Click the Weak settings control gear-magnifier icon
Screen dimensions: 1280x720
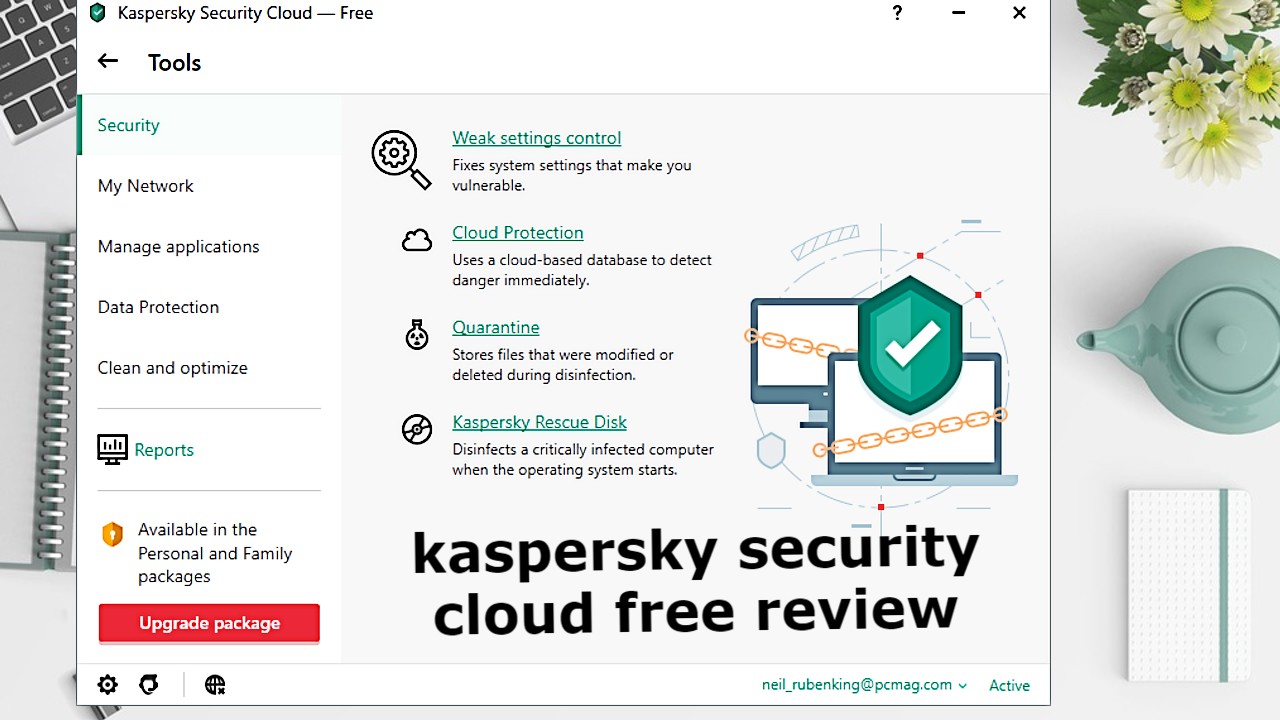(401, 159)
